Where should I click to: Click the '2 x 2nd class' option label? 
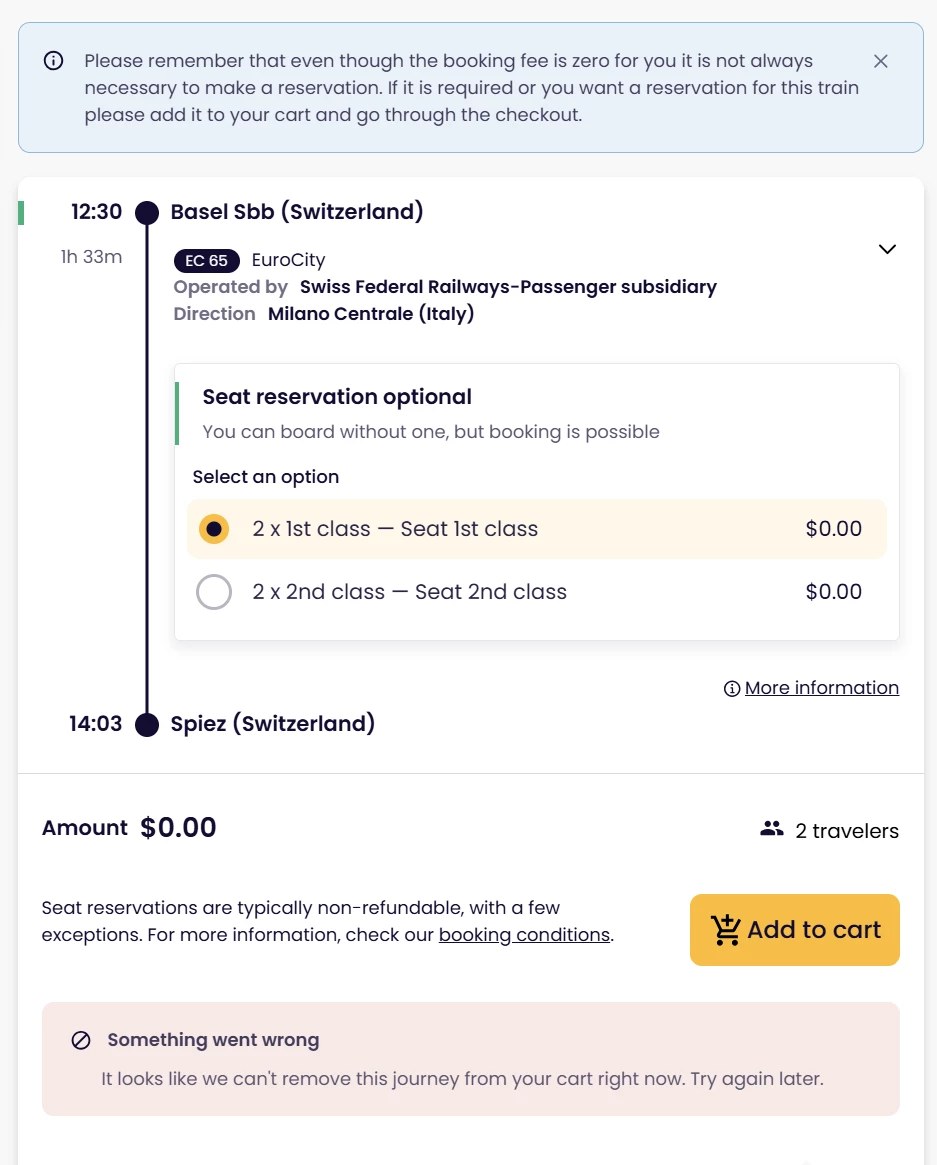[x=409, y=592]
